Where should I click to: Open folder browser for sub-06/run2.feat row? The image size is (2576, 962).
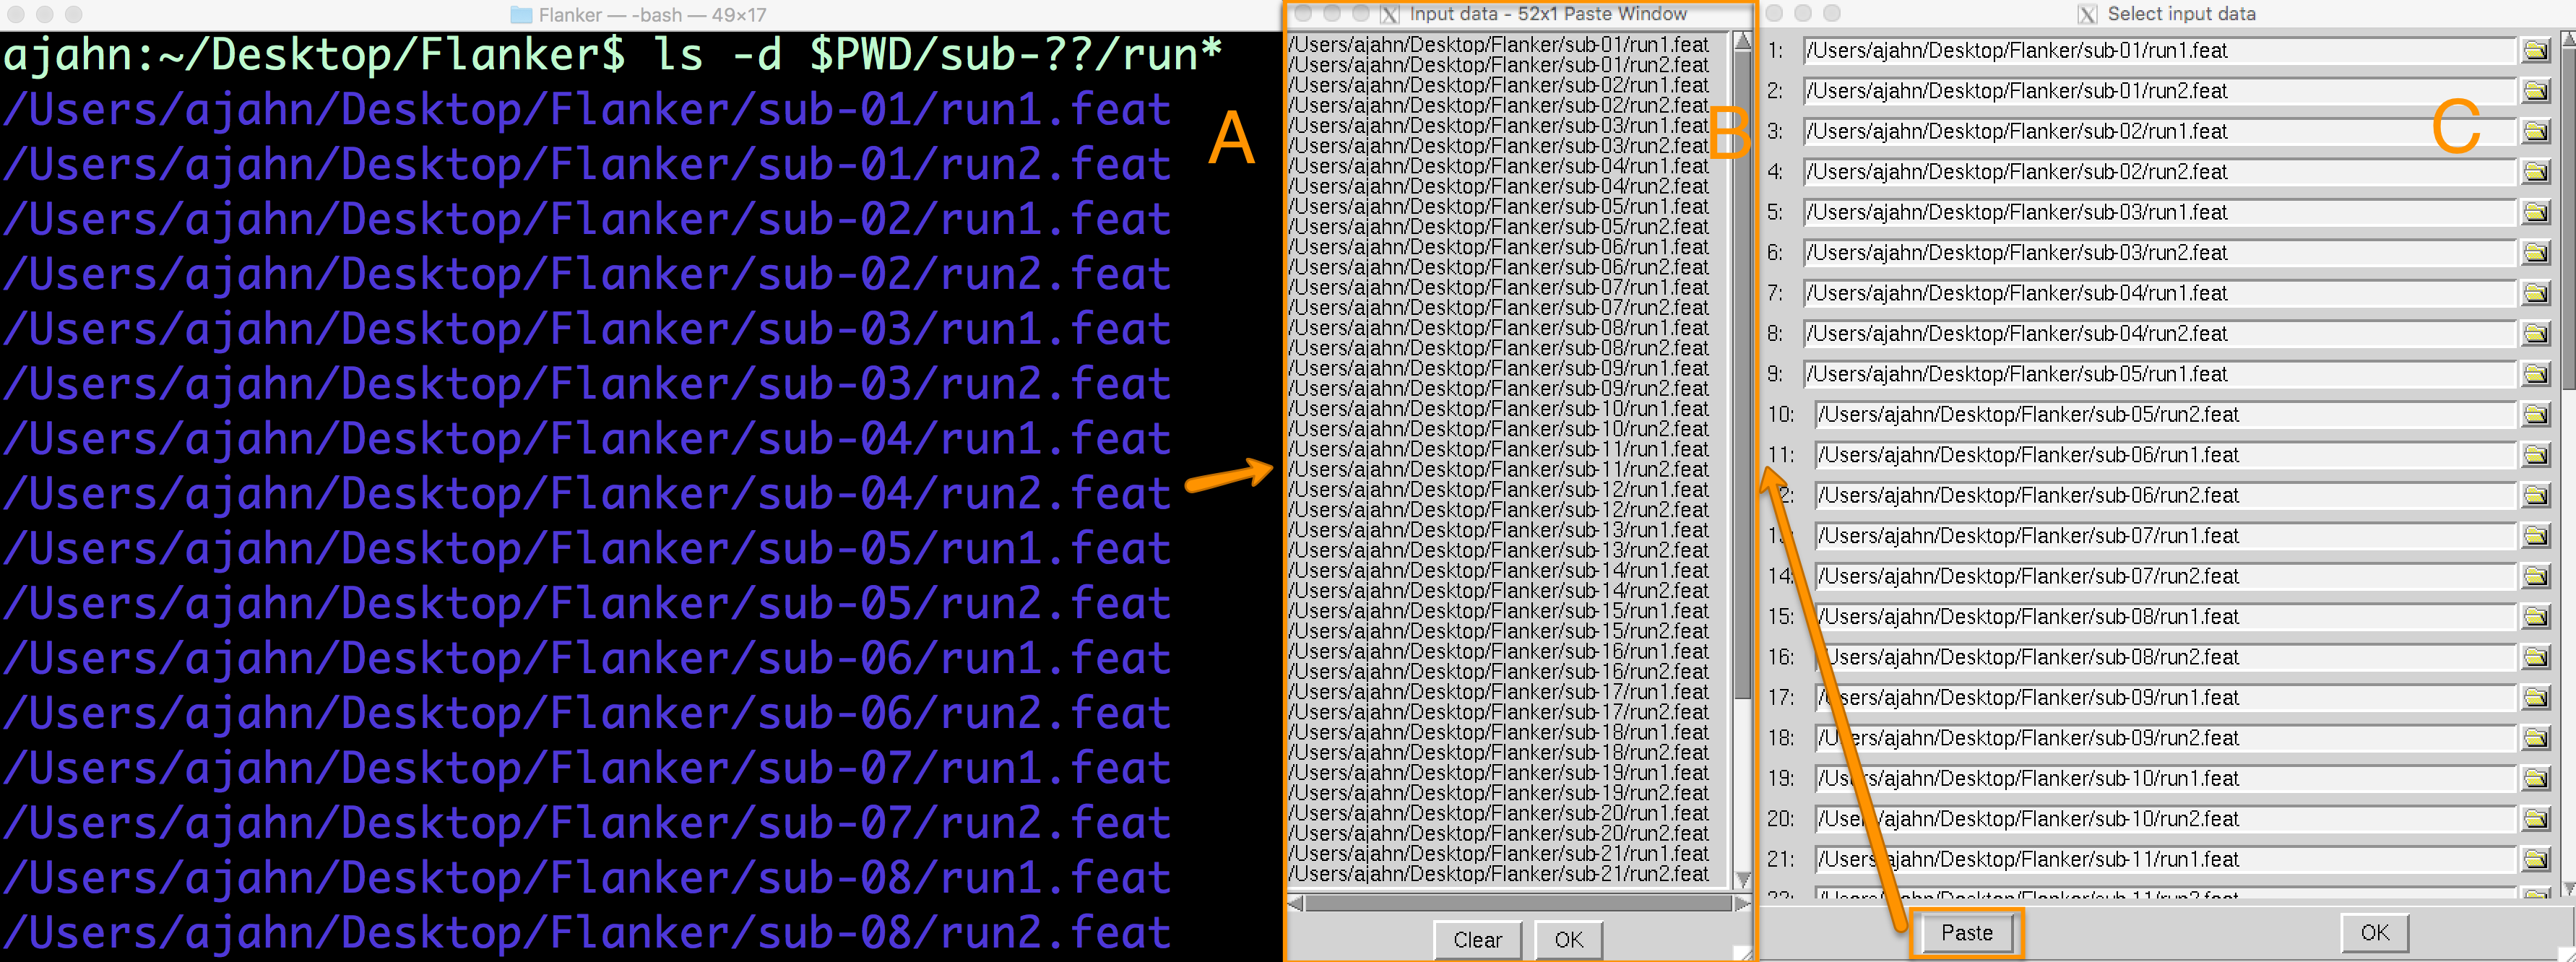(x=2536, y=495)
